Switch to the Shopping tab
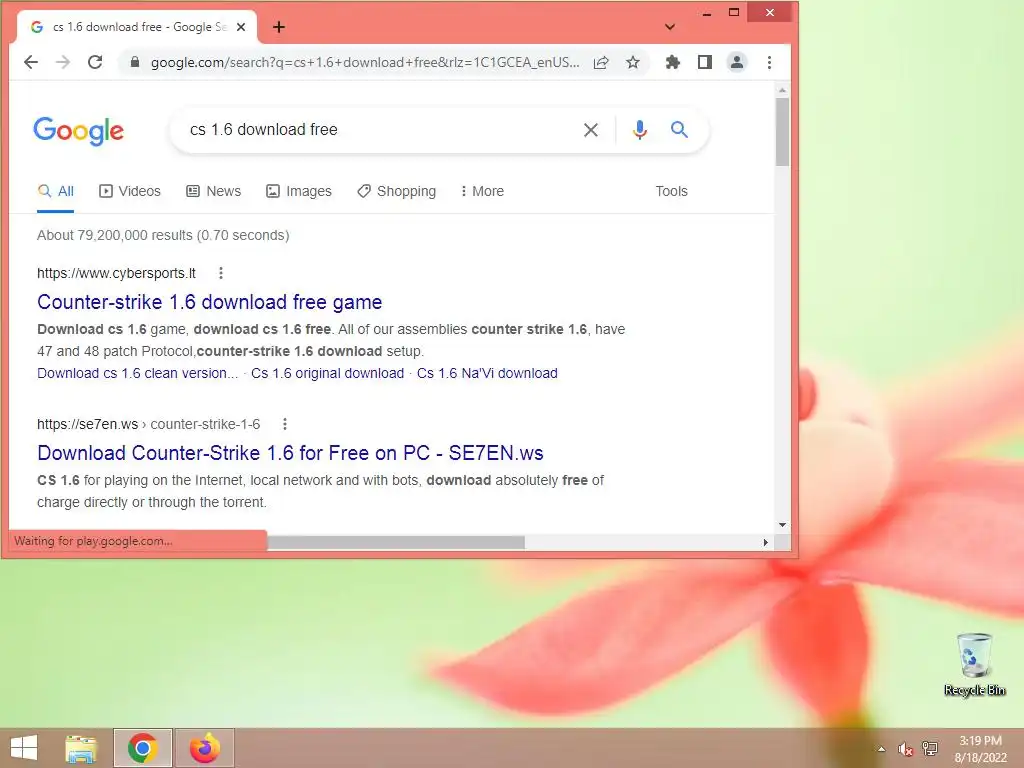 (396, 191)
